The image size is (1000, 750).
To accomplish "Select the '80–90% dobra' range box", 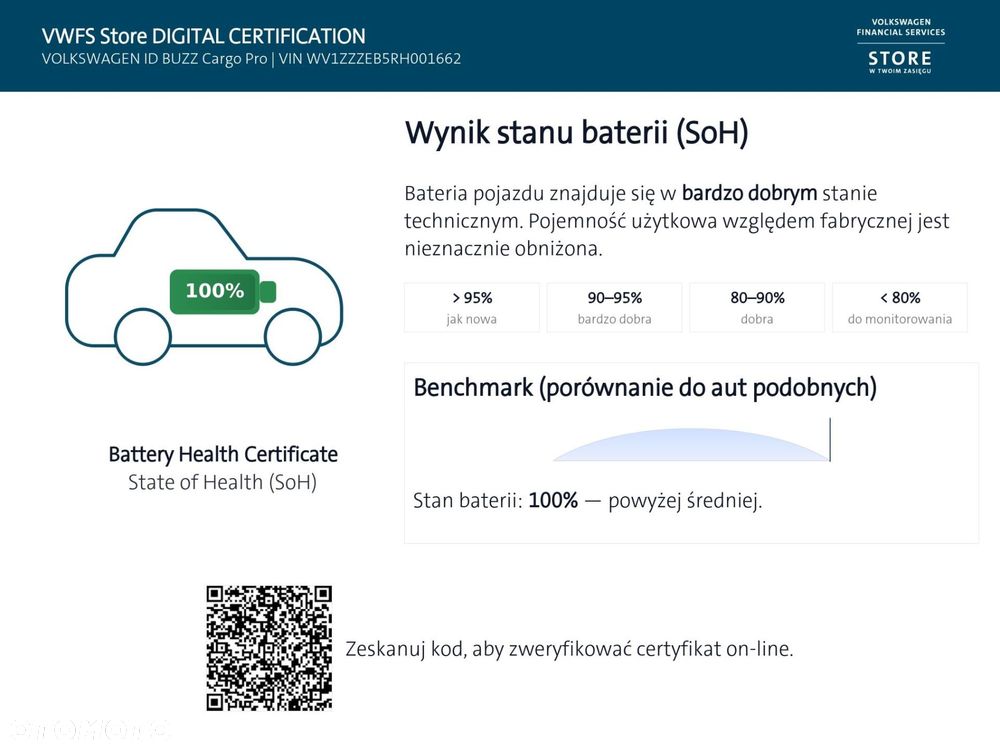I will click(757, 307).
